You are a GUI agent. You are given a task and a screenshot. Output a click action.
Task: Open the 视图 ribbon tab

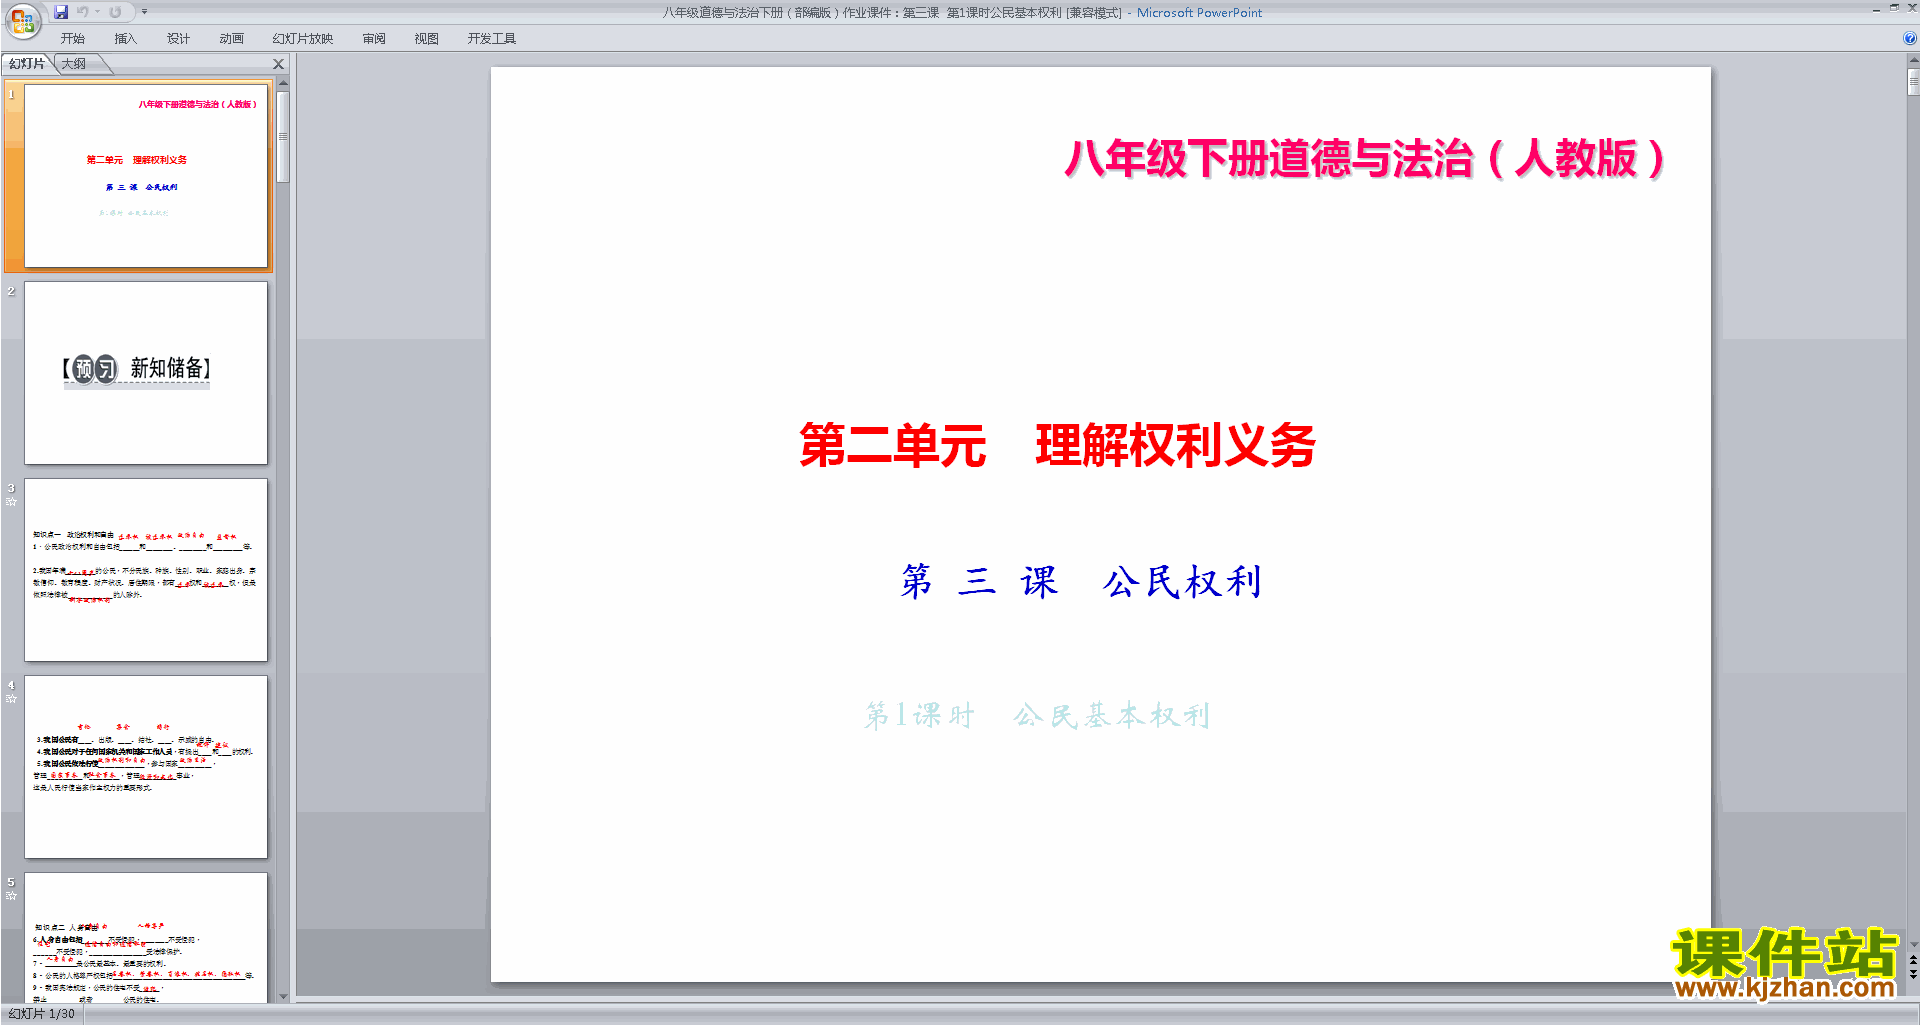(x=426, y=38)
